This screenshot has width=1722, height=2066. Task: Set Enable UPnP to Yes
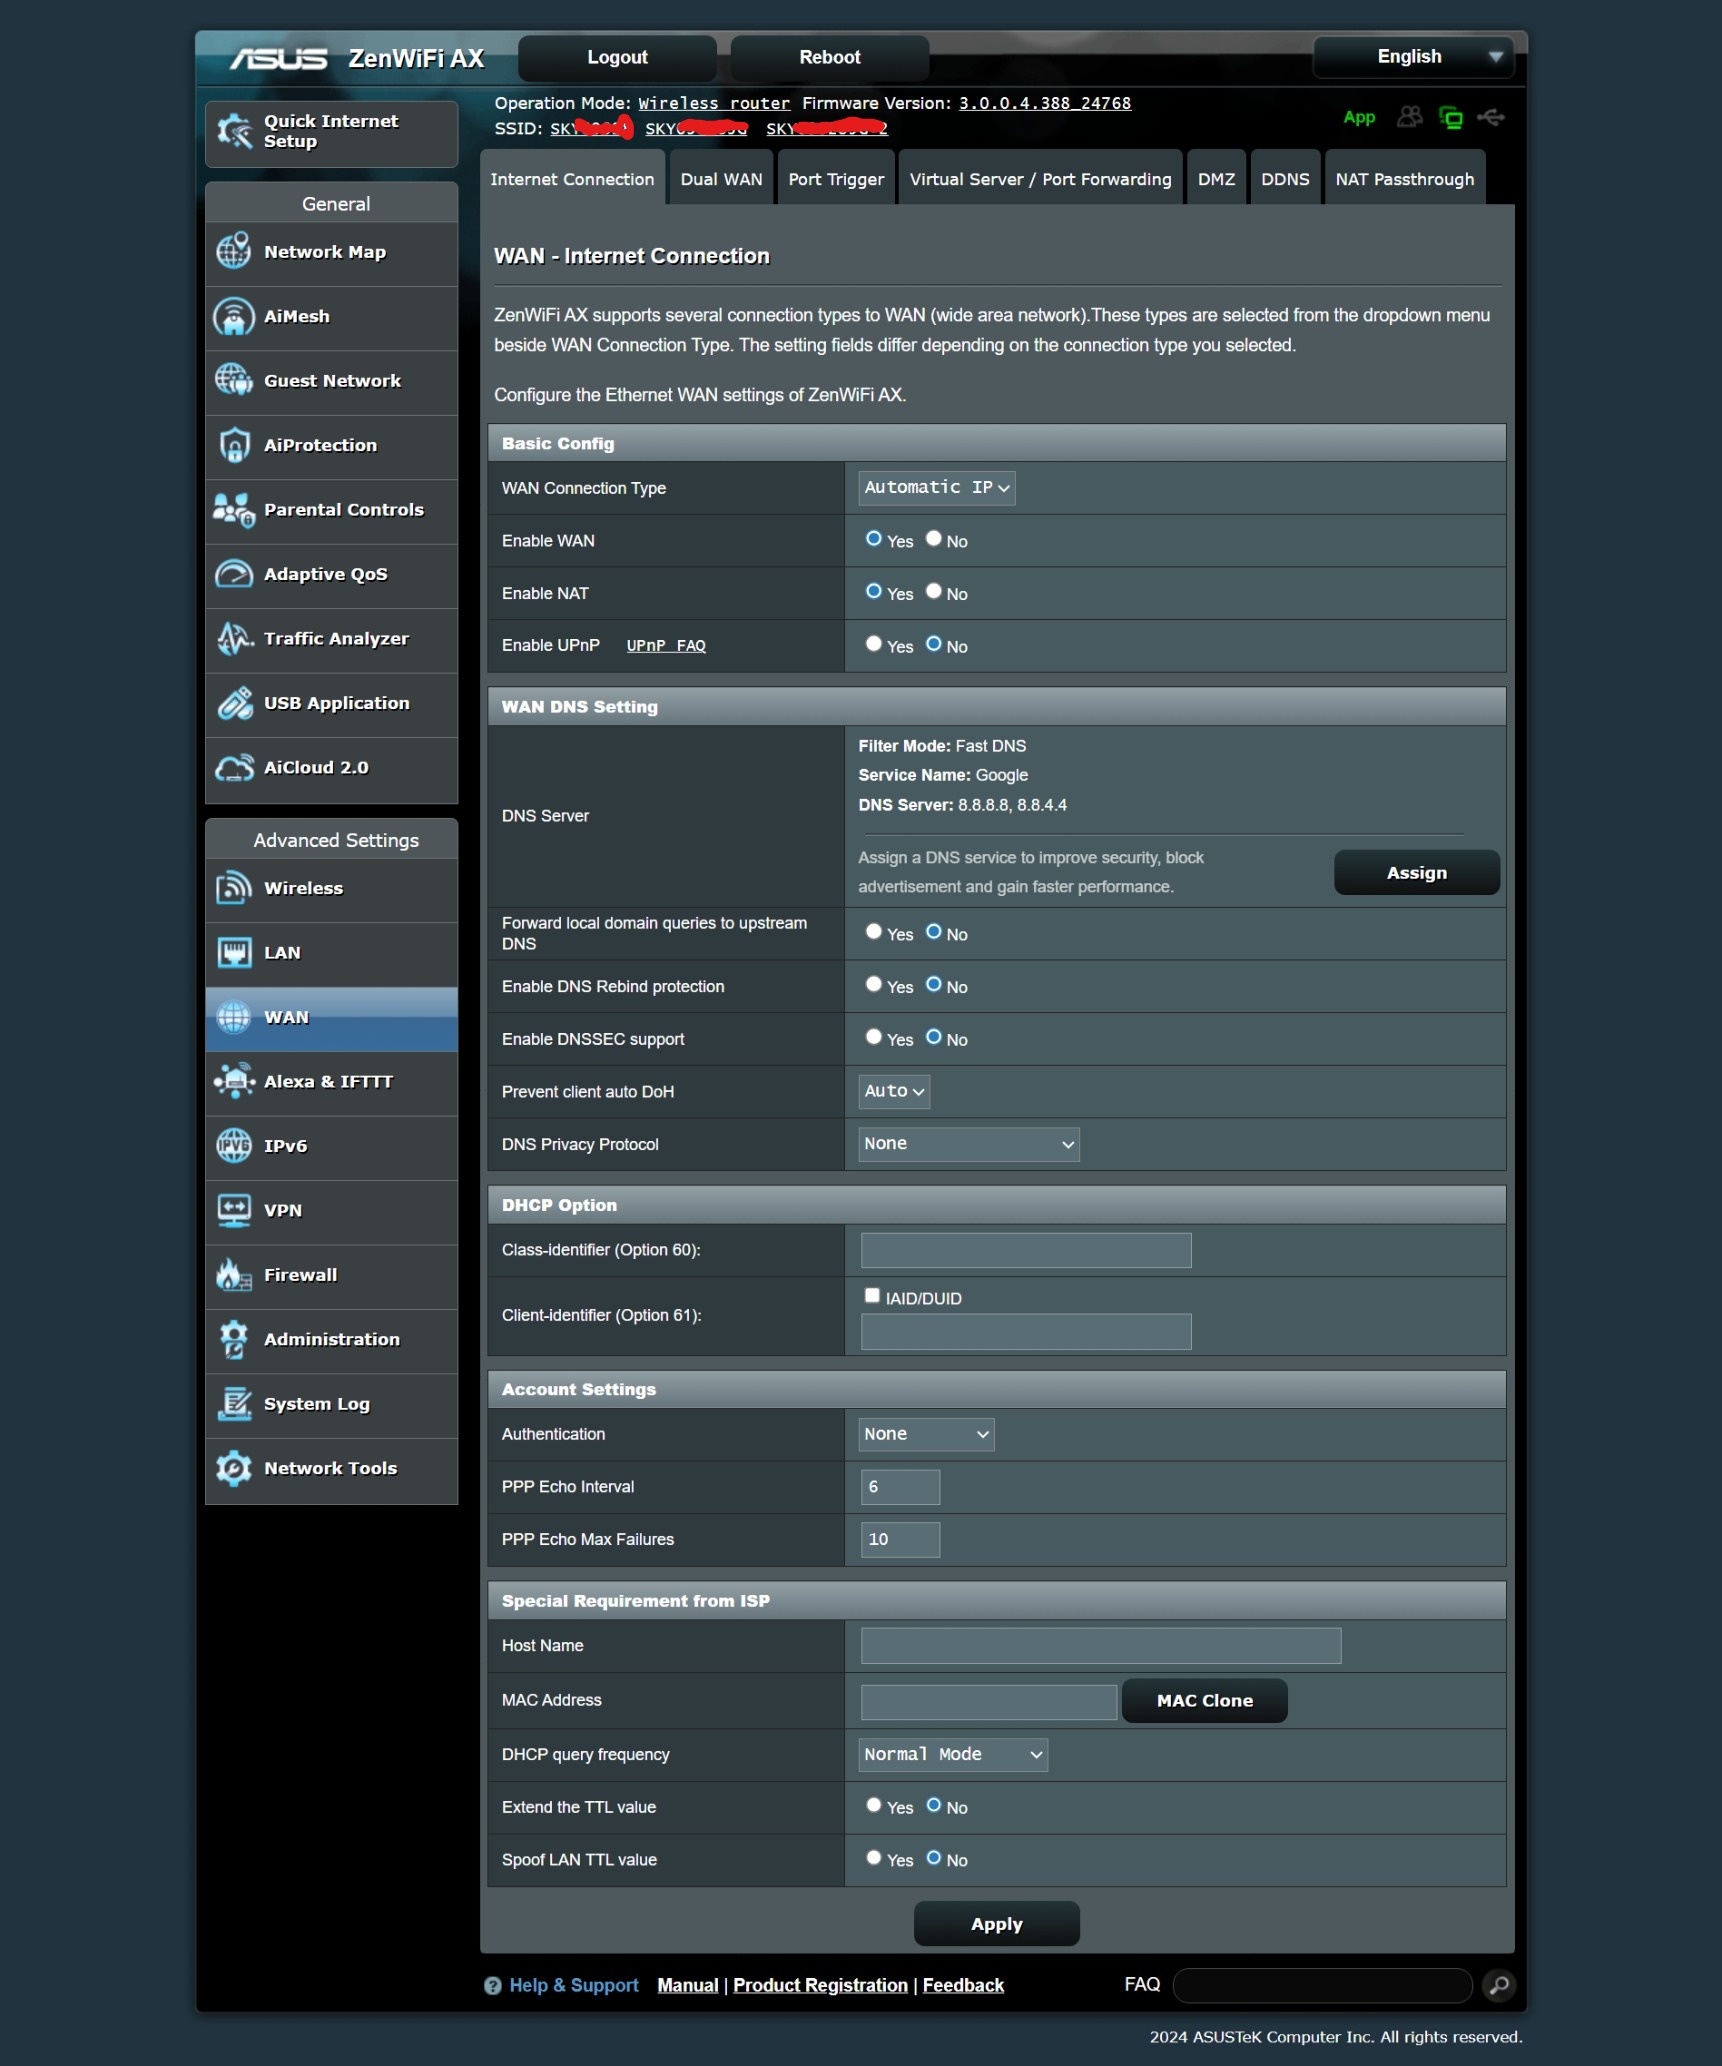[874, 644]
